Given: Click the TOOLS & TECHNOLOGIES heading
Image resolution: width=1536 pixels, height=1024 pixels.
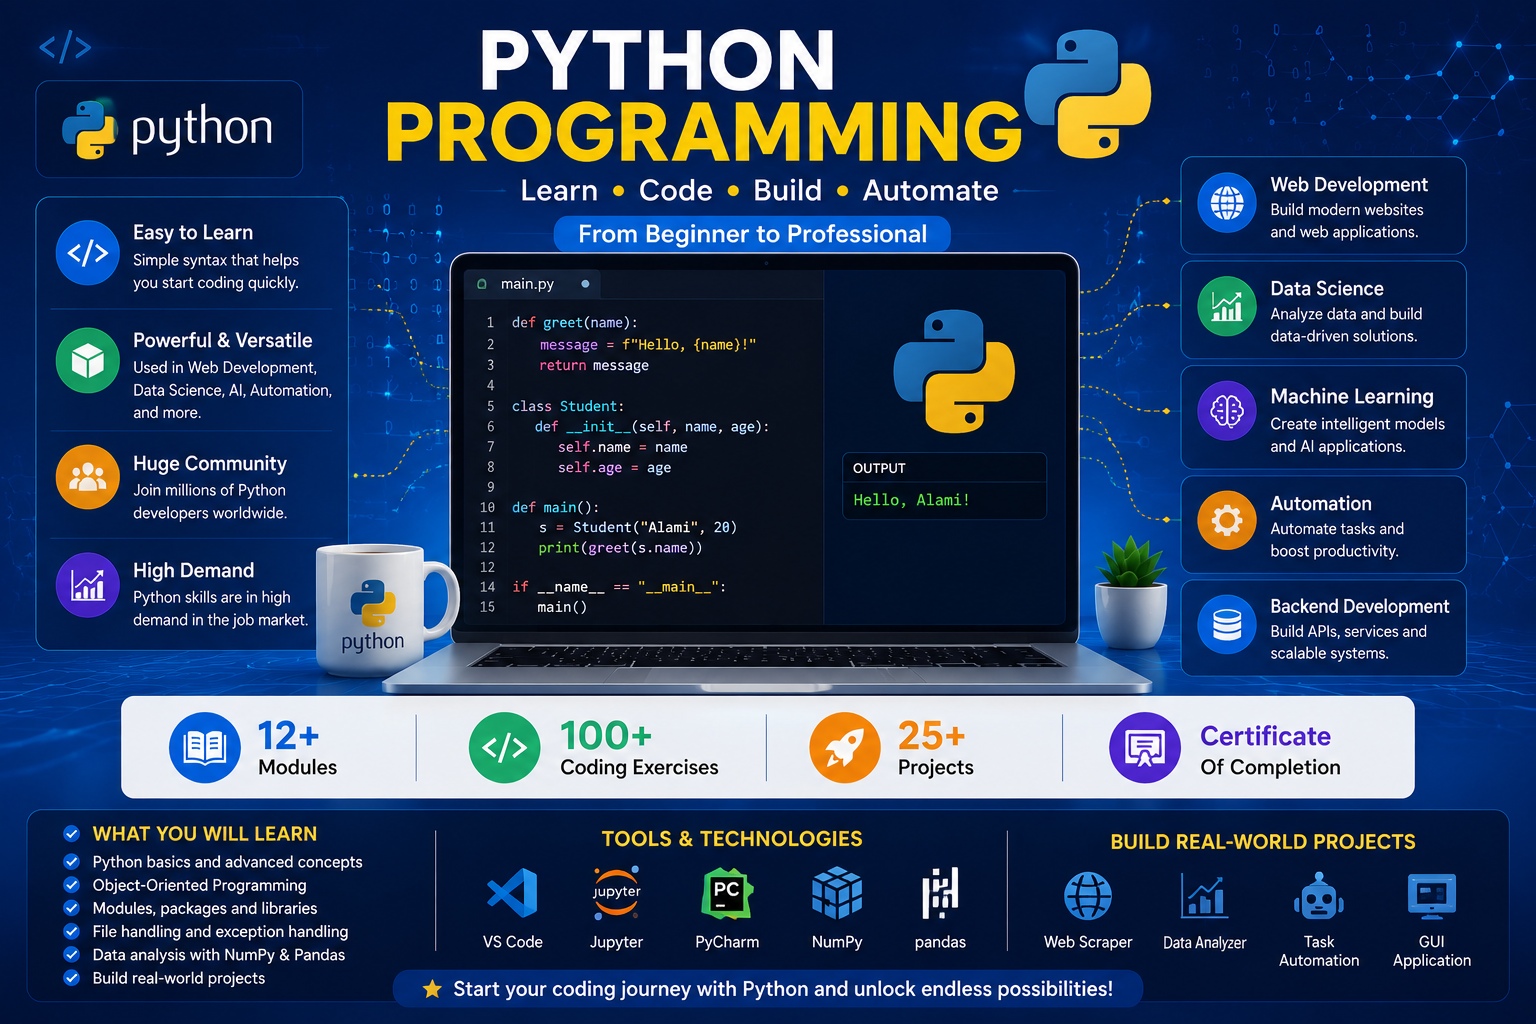Looking at the screenshot, I should [x=732, y=839].
